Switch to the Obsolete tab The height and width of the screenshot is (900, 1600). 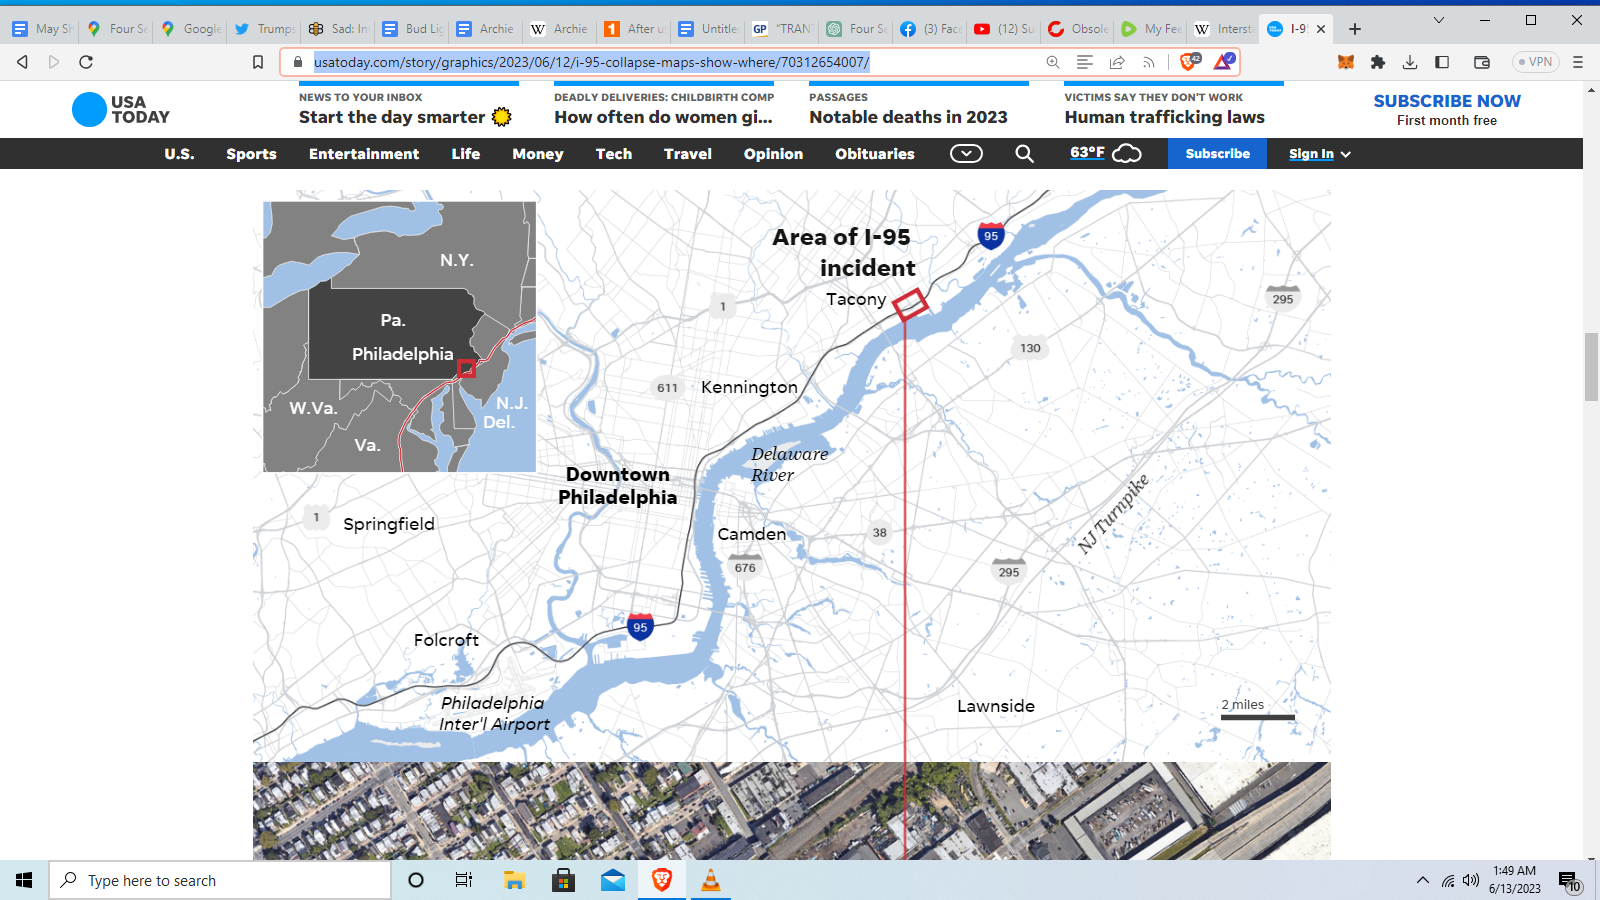pyautogui.click(x=1078, y=29)
